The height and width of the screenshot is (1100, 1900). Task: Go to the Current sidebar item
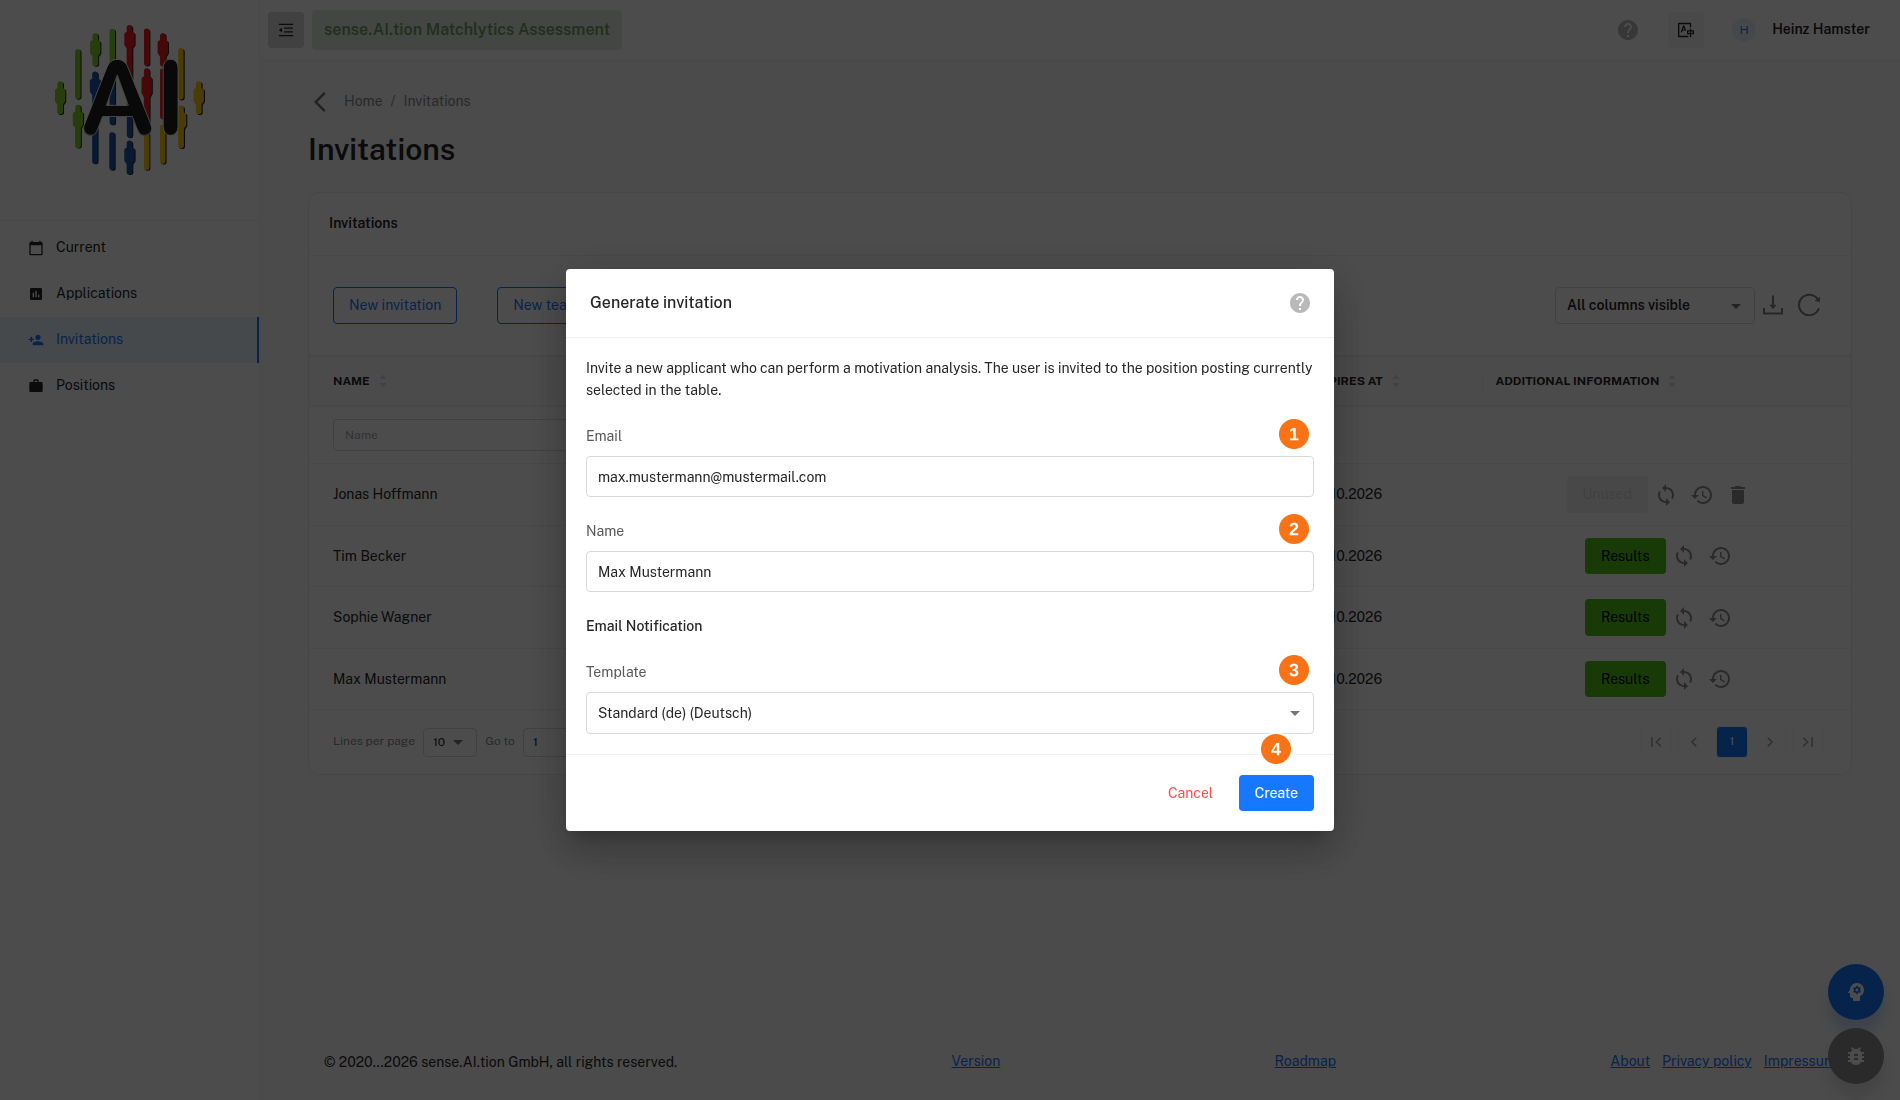click(130, 247)
